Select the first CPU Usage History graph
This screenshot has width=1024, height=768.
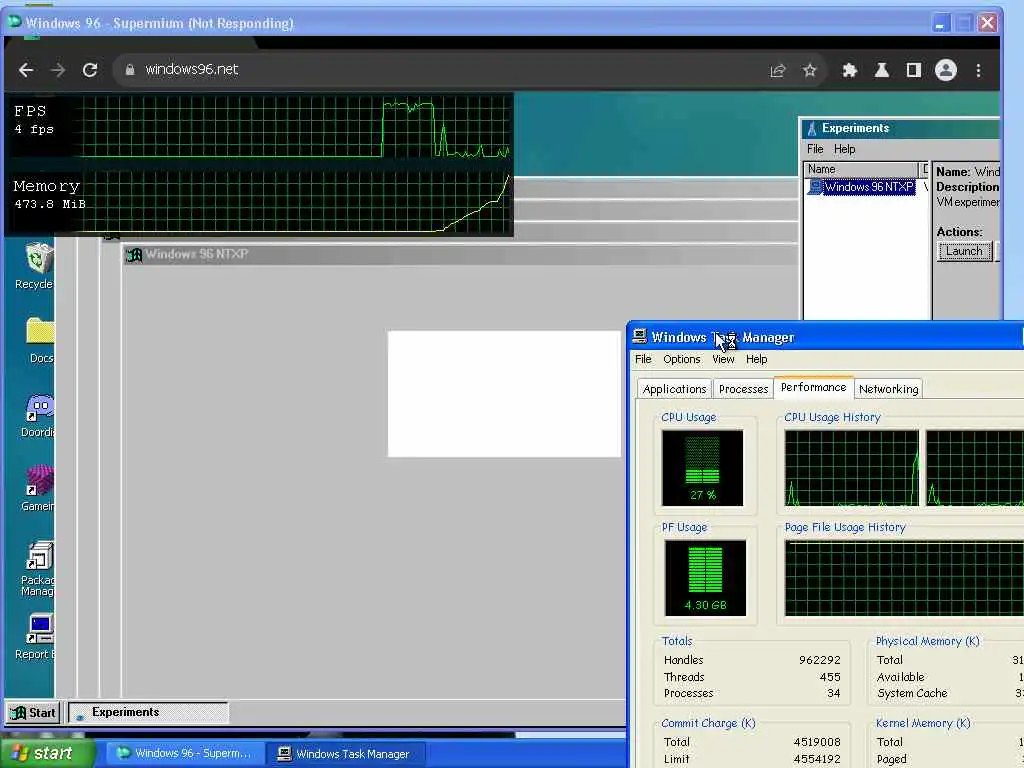coord(852,468)
